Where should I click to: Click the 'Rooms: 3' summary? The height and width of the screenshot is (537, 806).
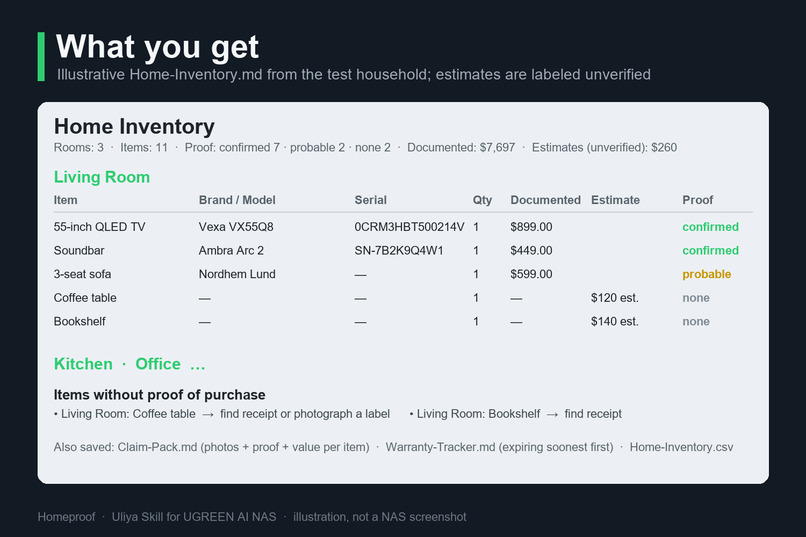[79, 147]
